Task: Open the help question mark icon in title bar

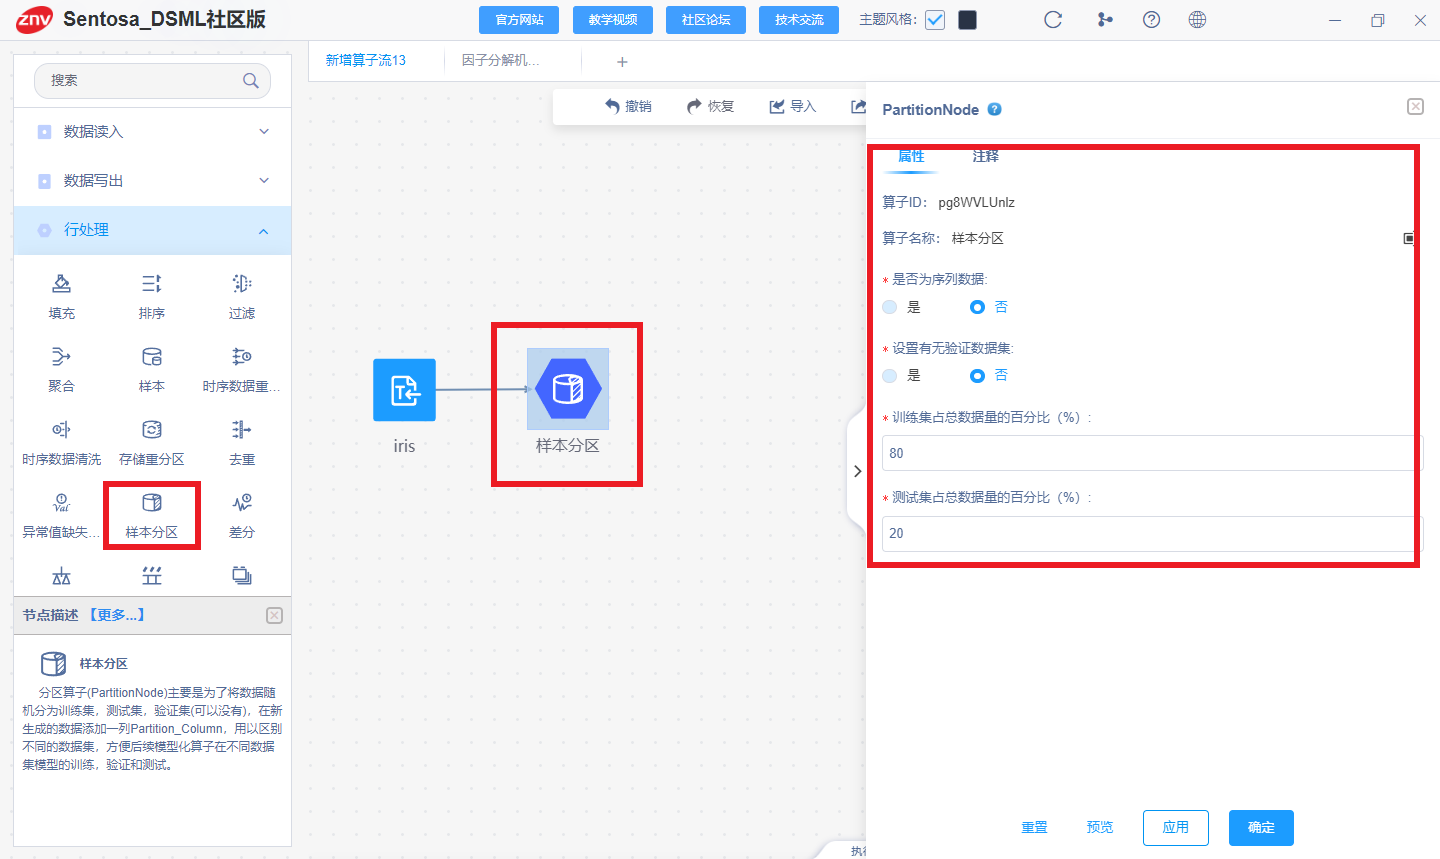Action: [1151, 20]
